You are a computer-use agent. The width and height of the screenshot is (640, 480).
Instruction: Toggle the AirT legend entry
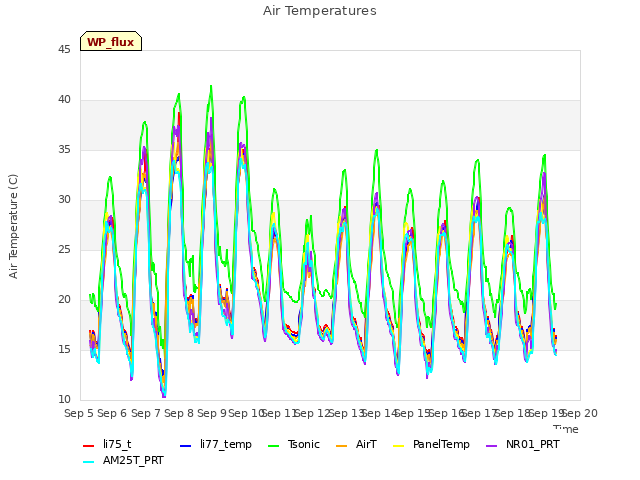point(356,444)
